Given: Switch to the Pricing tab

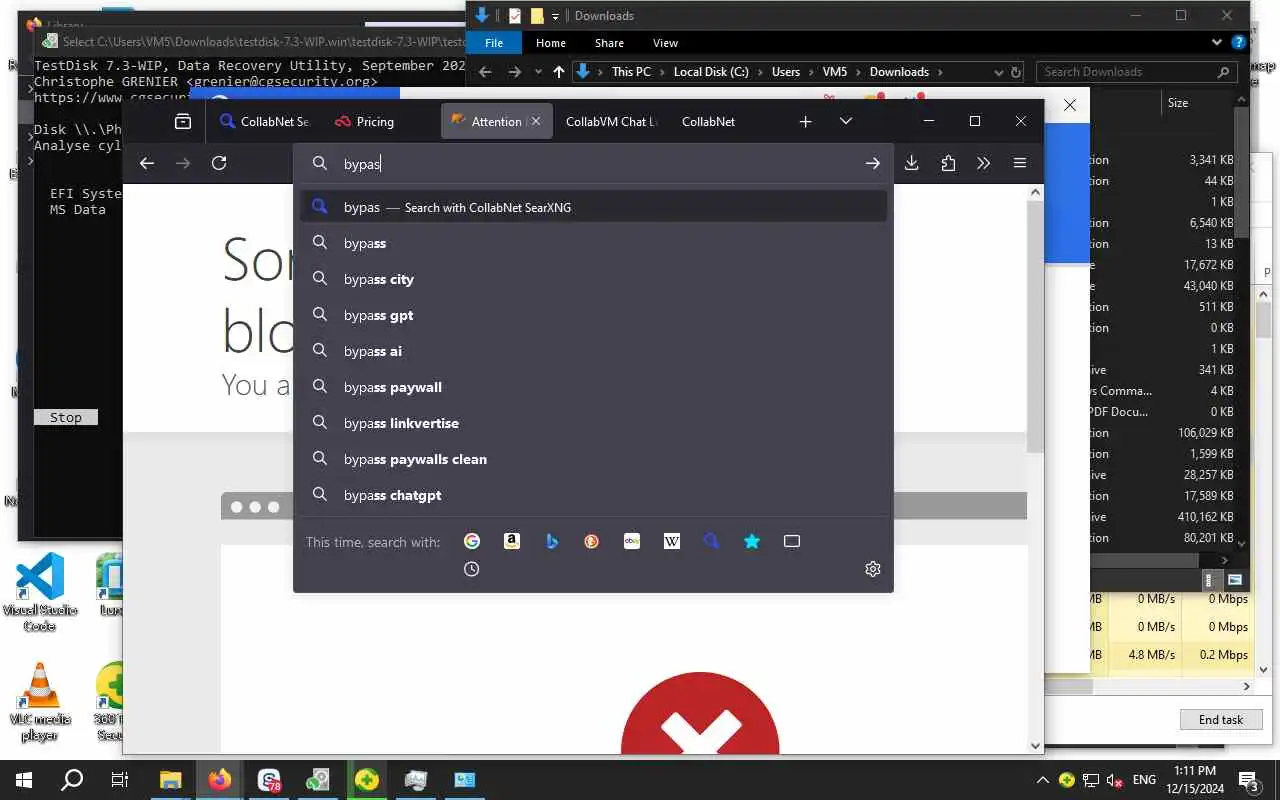Looking at the screenshot, I should click(375, 121).
